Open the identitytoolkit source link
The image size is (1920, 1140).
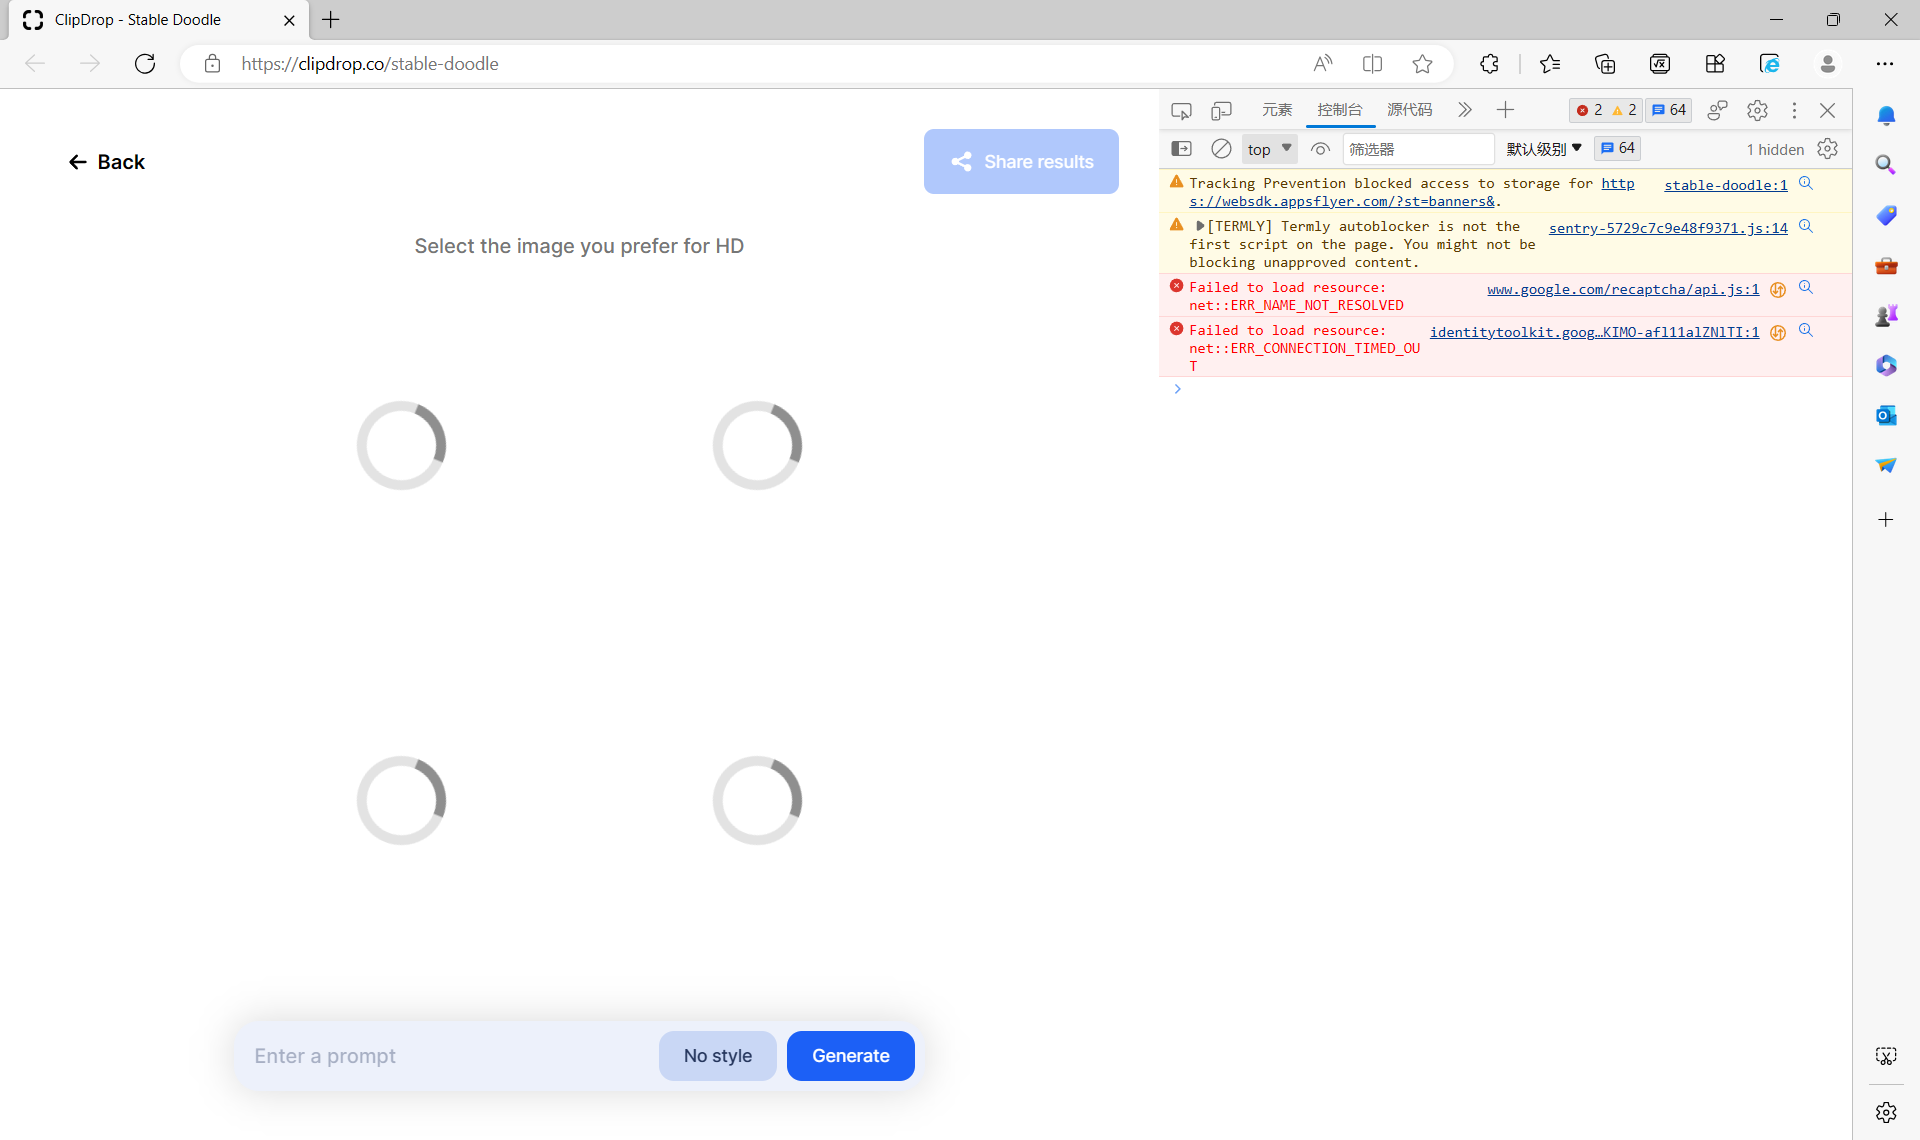tap(1594, 332)
